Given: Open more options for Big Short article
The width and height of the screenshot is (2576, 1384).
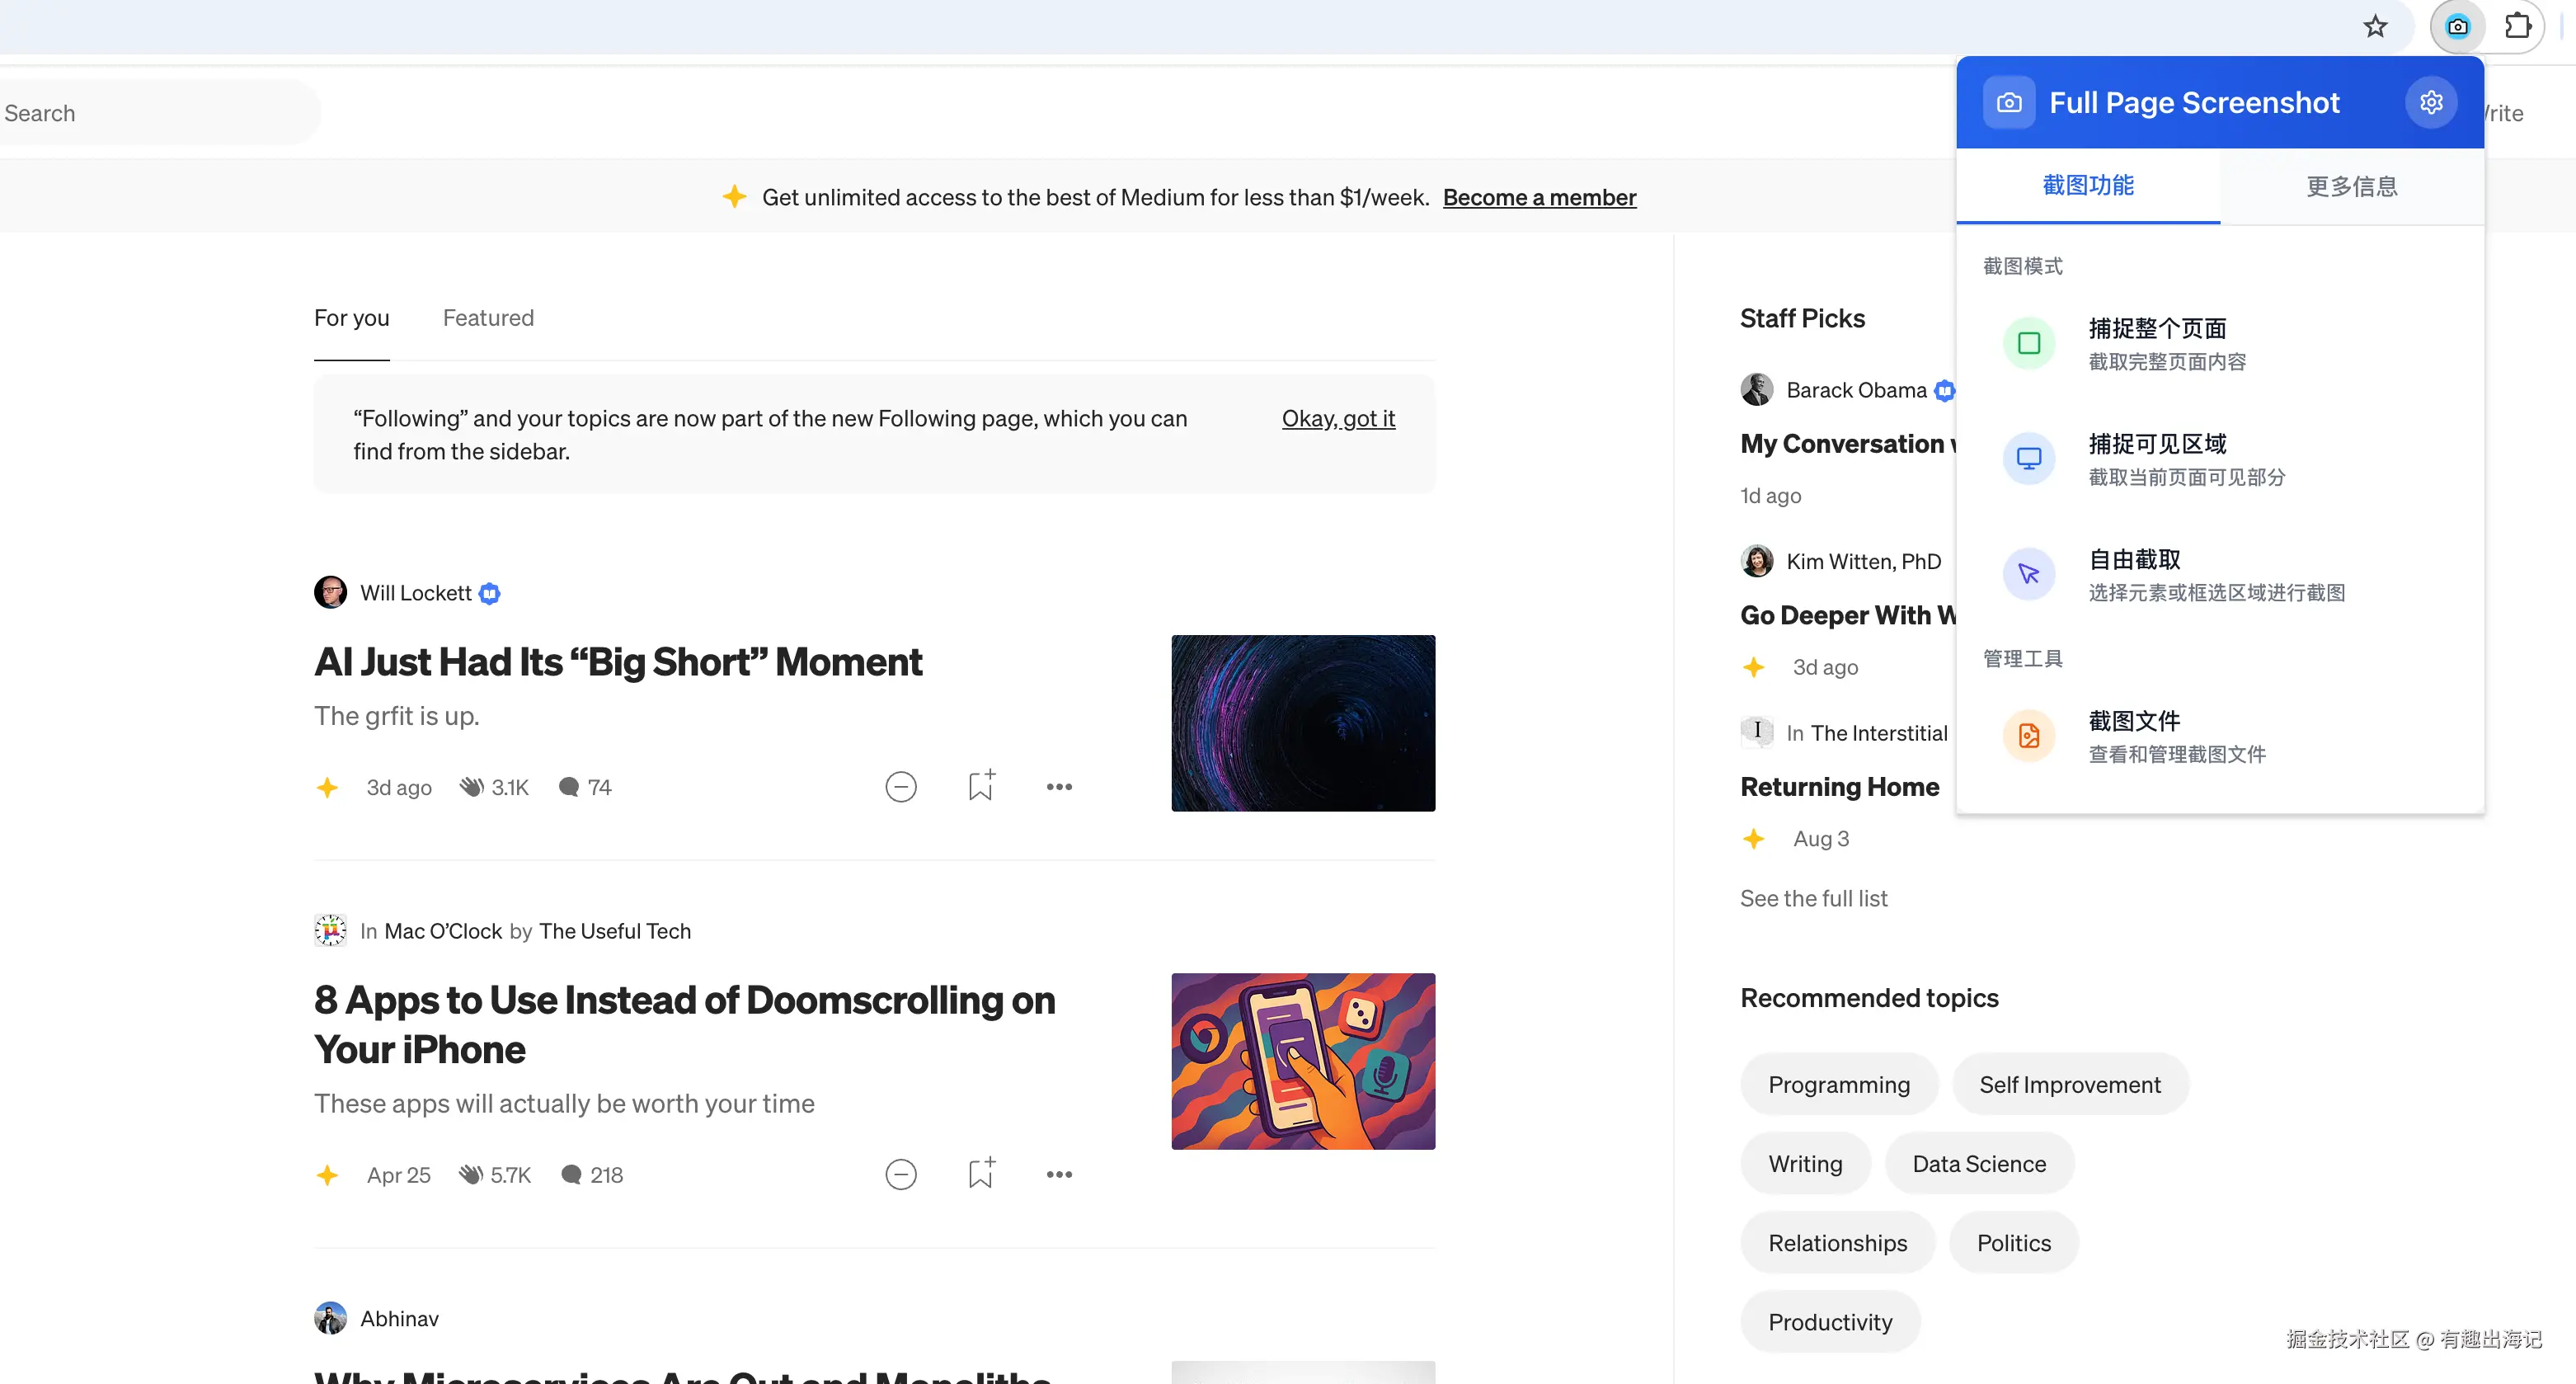Looking at the screenshot, I should 1059,787.
